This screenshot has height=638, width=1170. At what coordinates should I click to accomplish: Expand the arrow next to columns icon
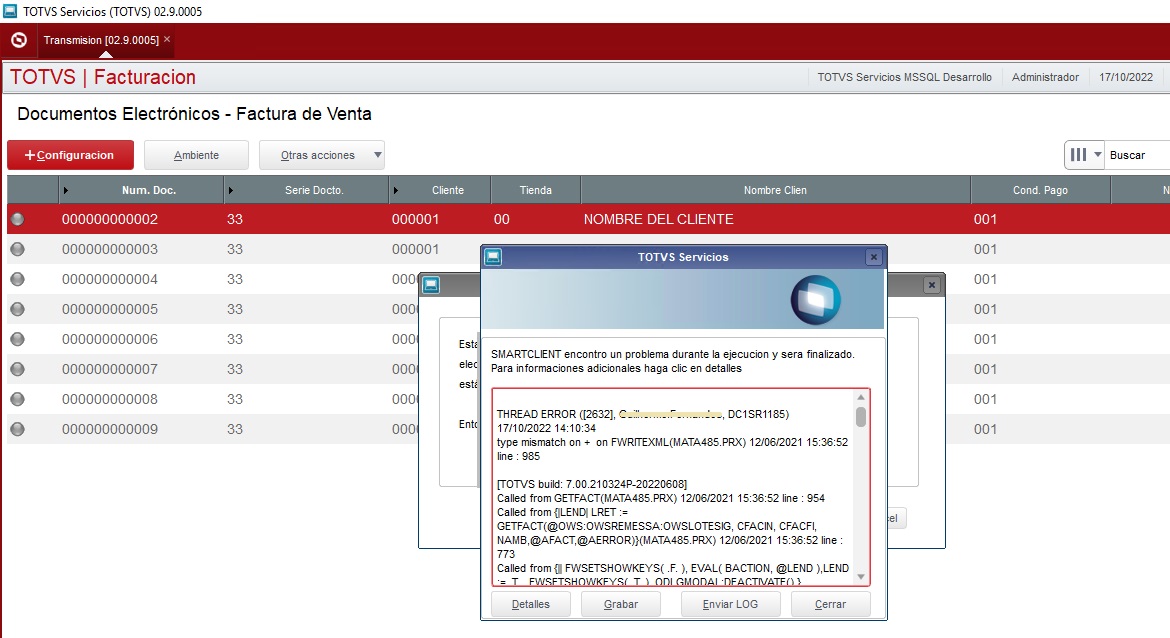pyautogui.click(x=1098, y=154)
